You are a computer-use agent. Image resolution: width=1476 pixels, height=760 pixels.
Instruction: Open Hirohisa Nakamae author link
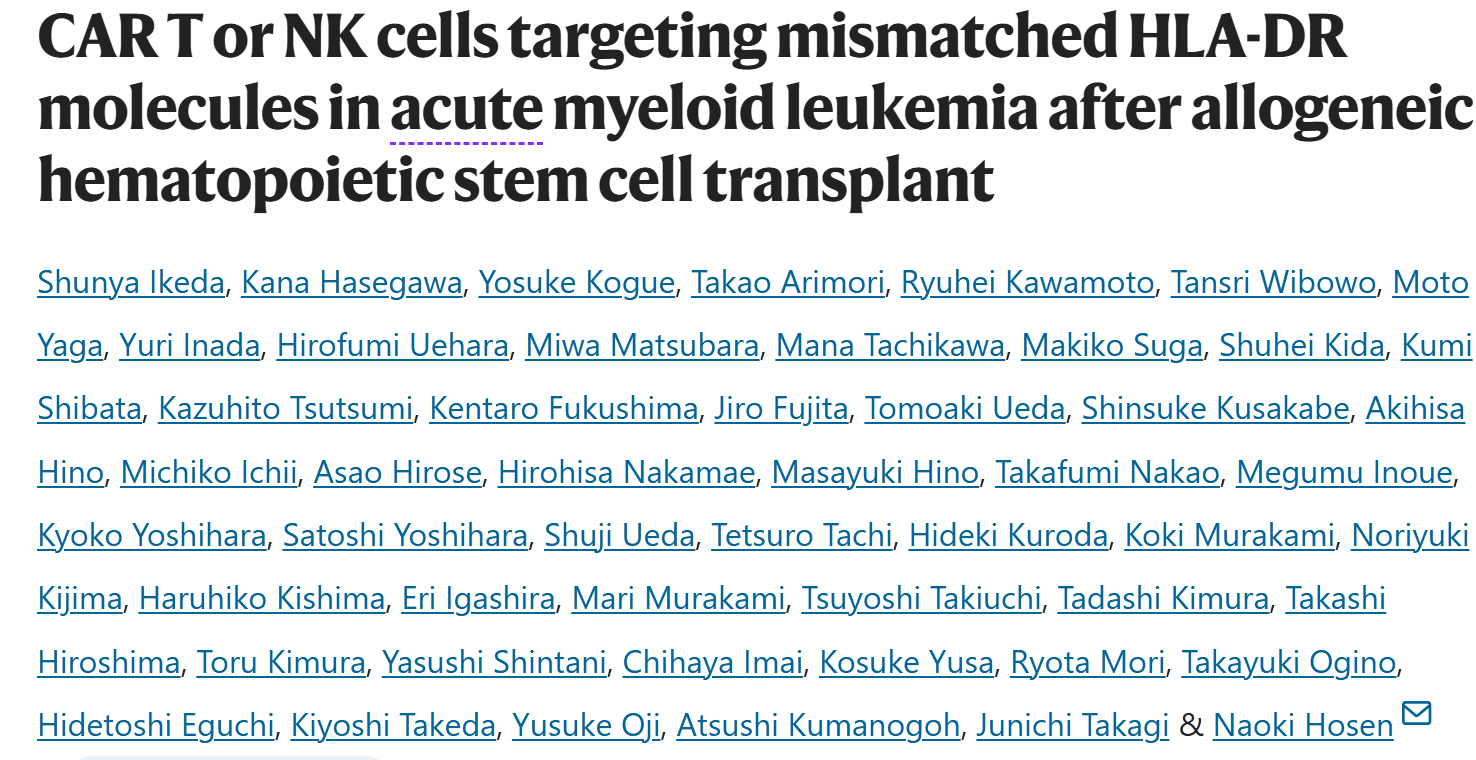coord(627,472)
